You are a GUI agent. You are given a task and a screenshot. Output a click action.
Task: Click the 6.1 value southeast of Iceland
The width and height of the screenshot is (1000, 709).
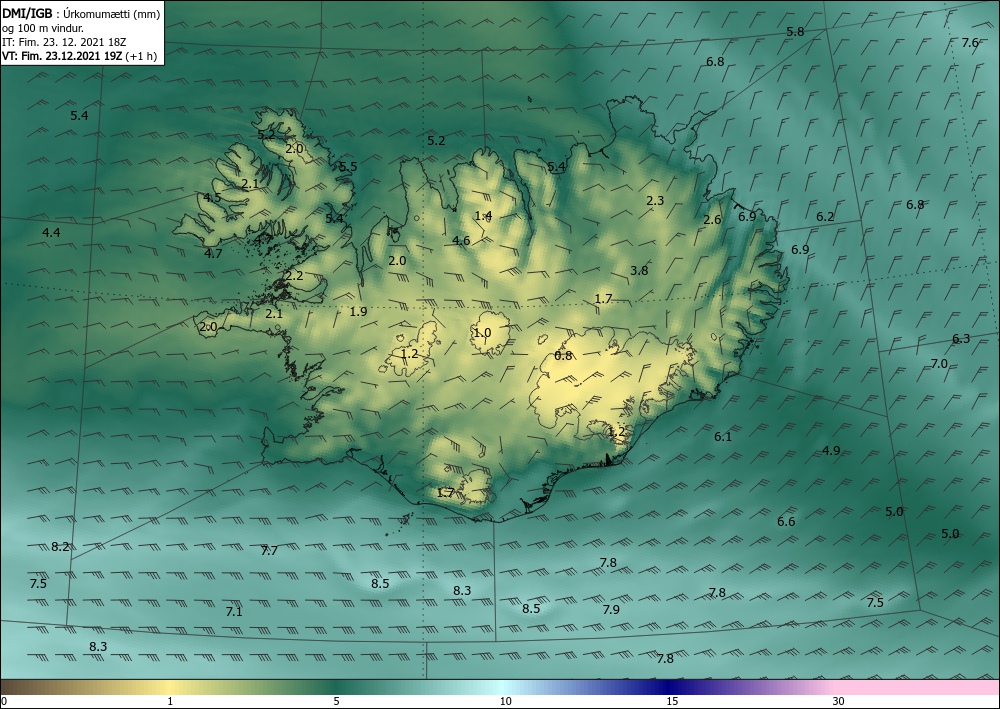pyautogui.click(x=723, y=437)
